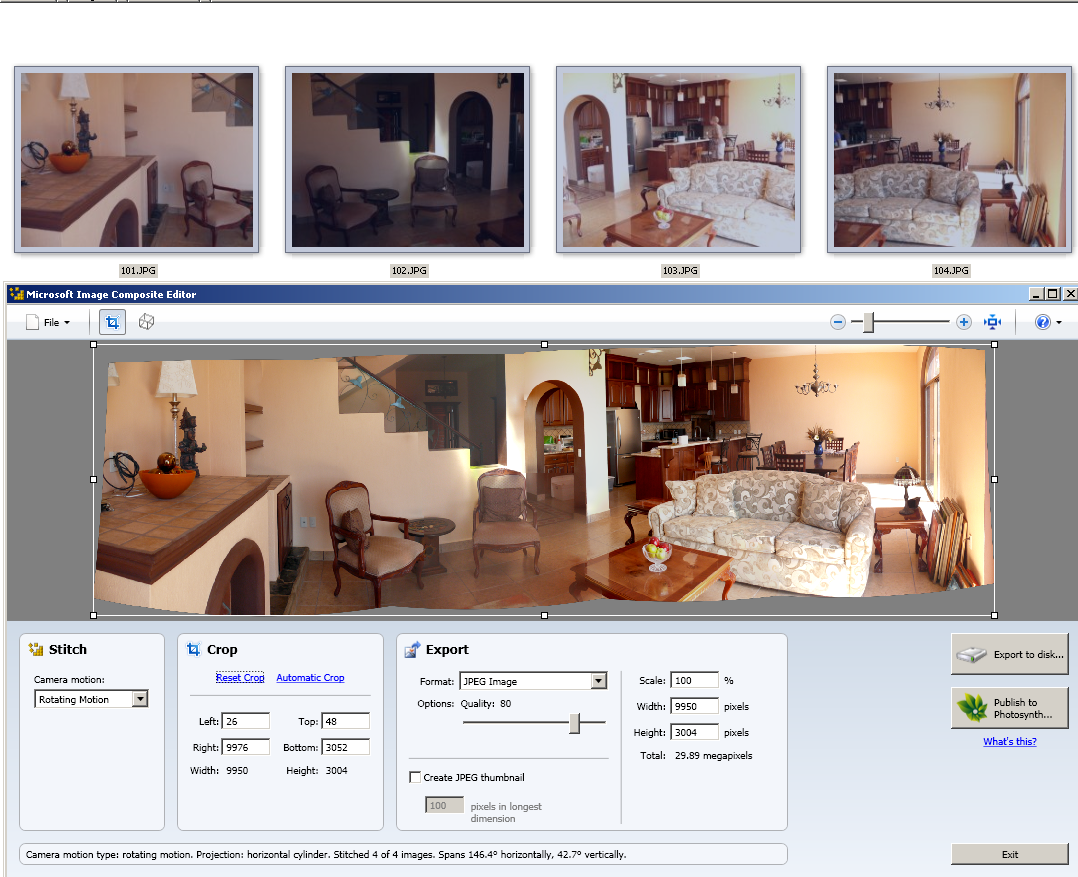
Task: Click the Options Quality 80 label
Action: click(464, 704)
